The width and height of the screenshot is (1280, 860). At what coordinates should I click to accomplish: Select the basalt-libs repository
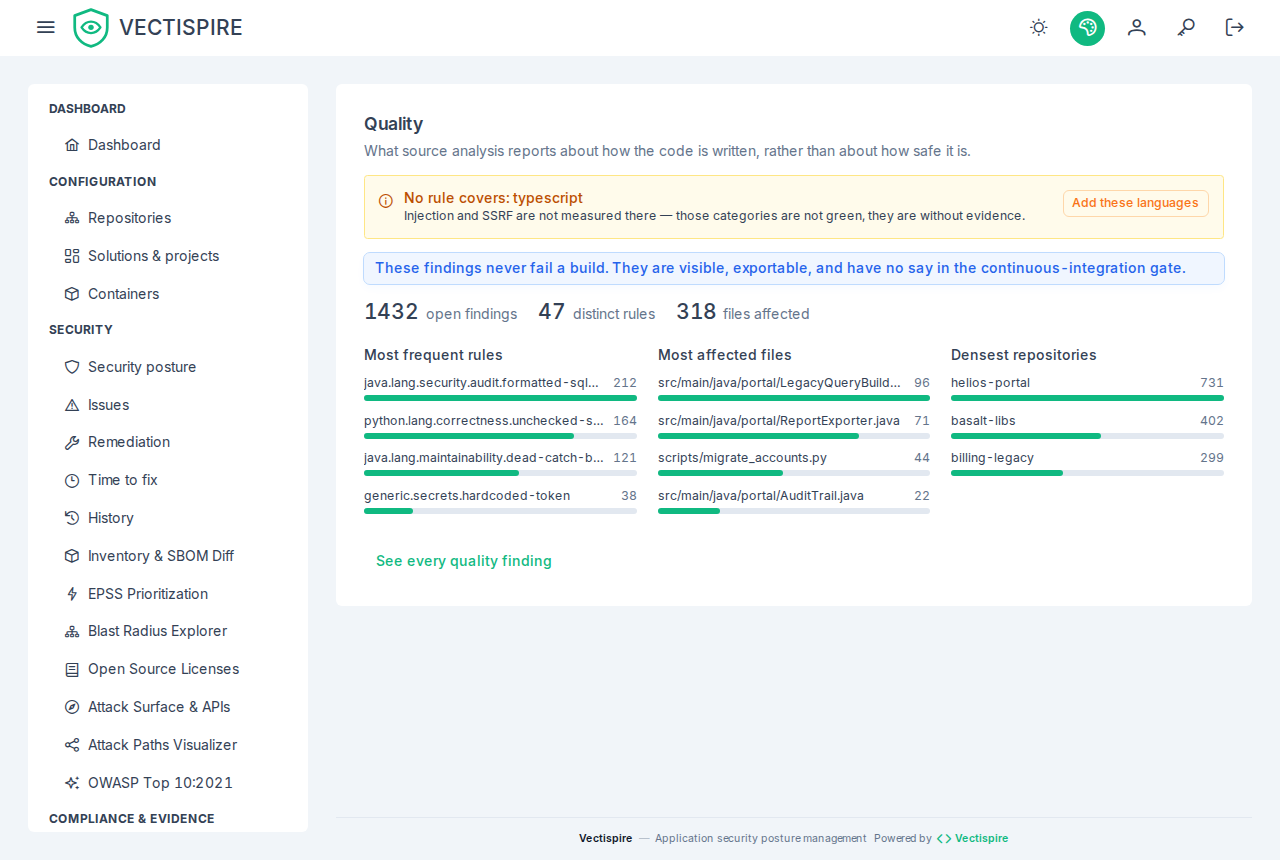(x=983, y=421)
